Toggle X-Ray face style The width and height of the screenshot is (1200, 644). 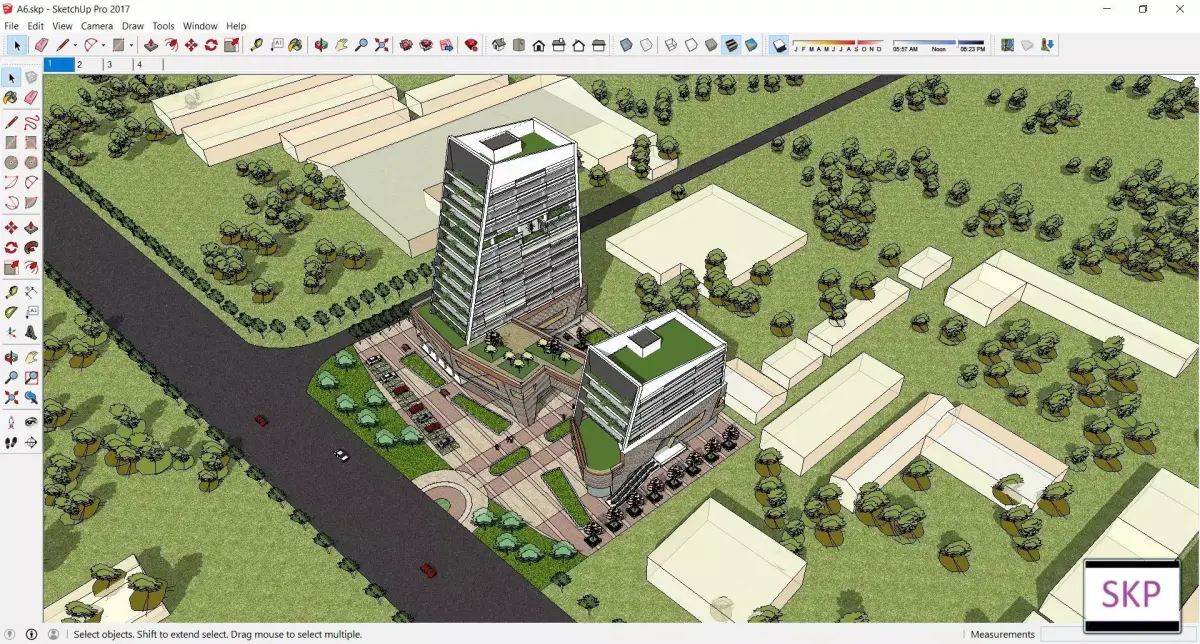coord(627,45)
